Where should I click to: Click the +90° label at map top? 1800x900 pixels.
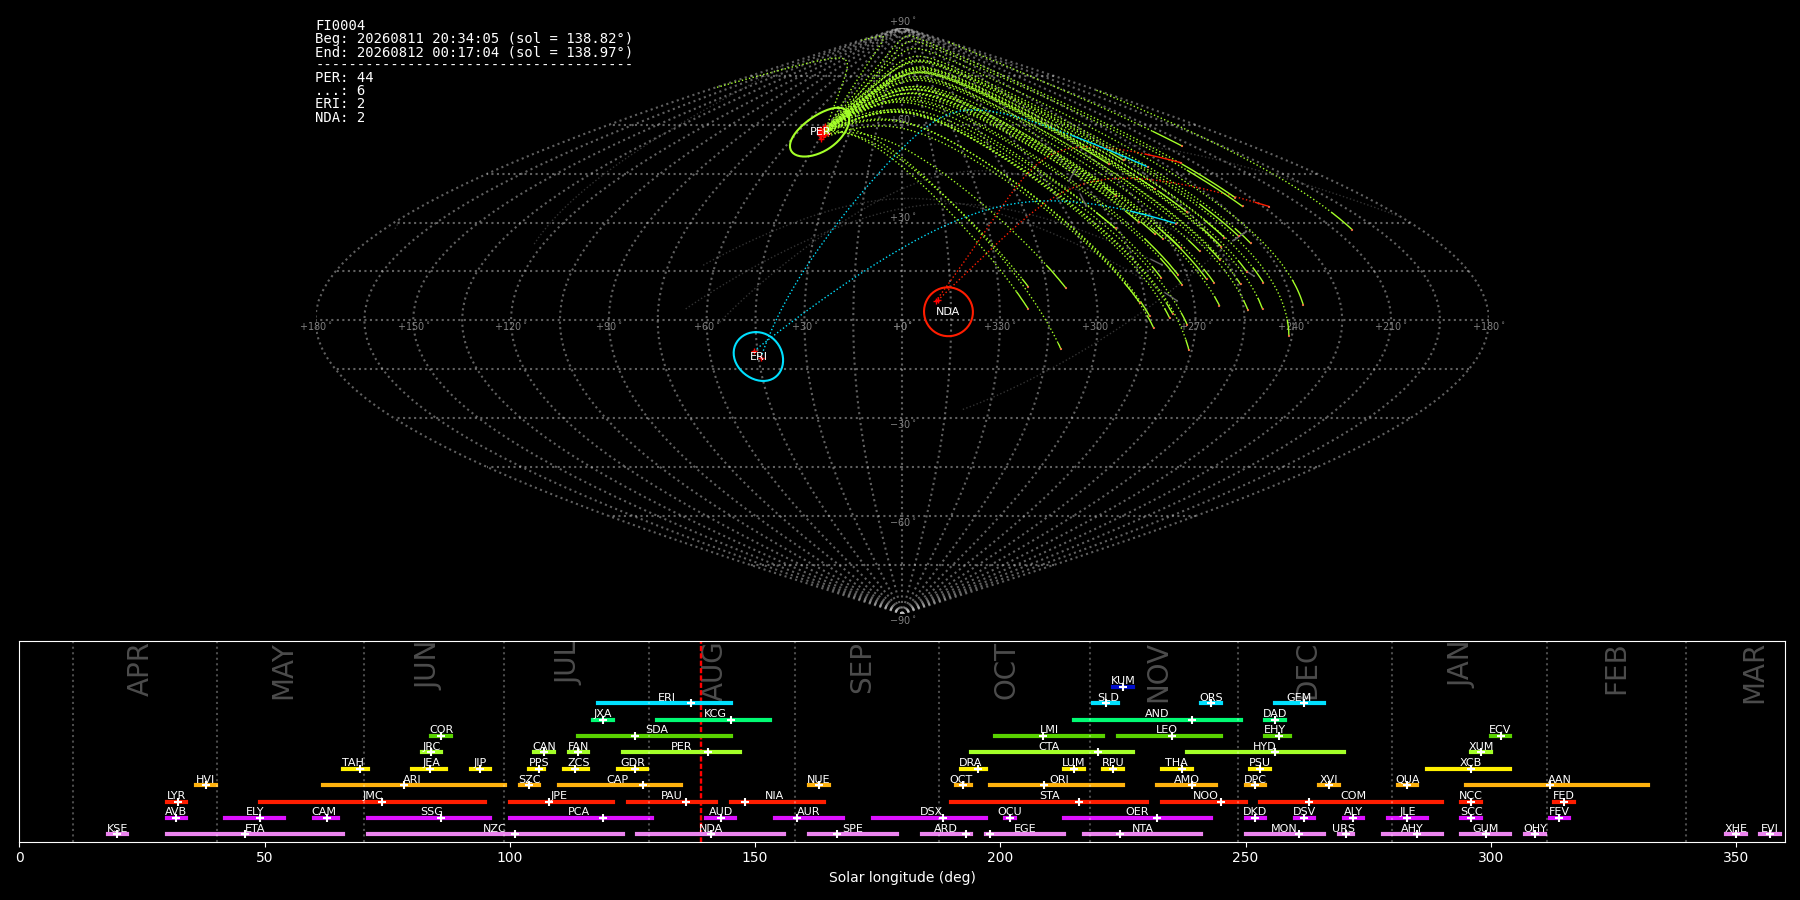tap(901, 22)
